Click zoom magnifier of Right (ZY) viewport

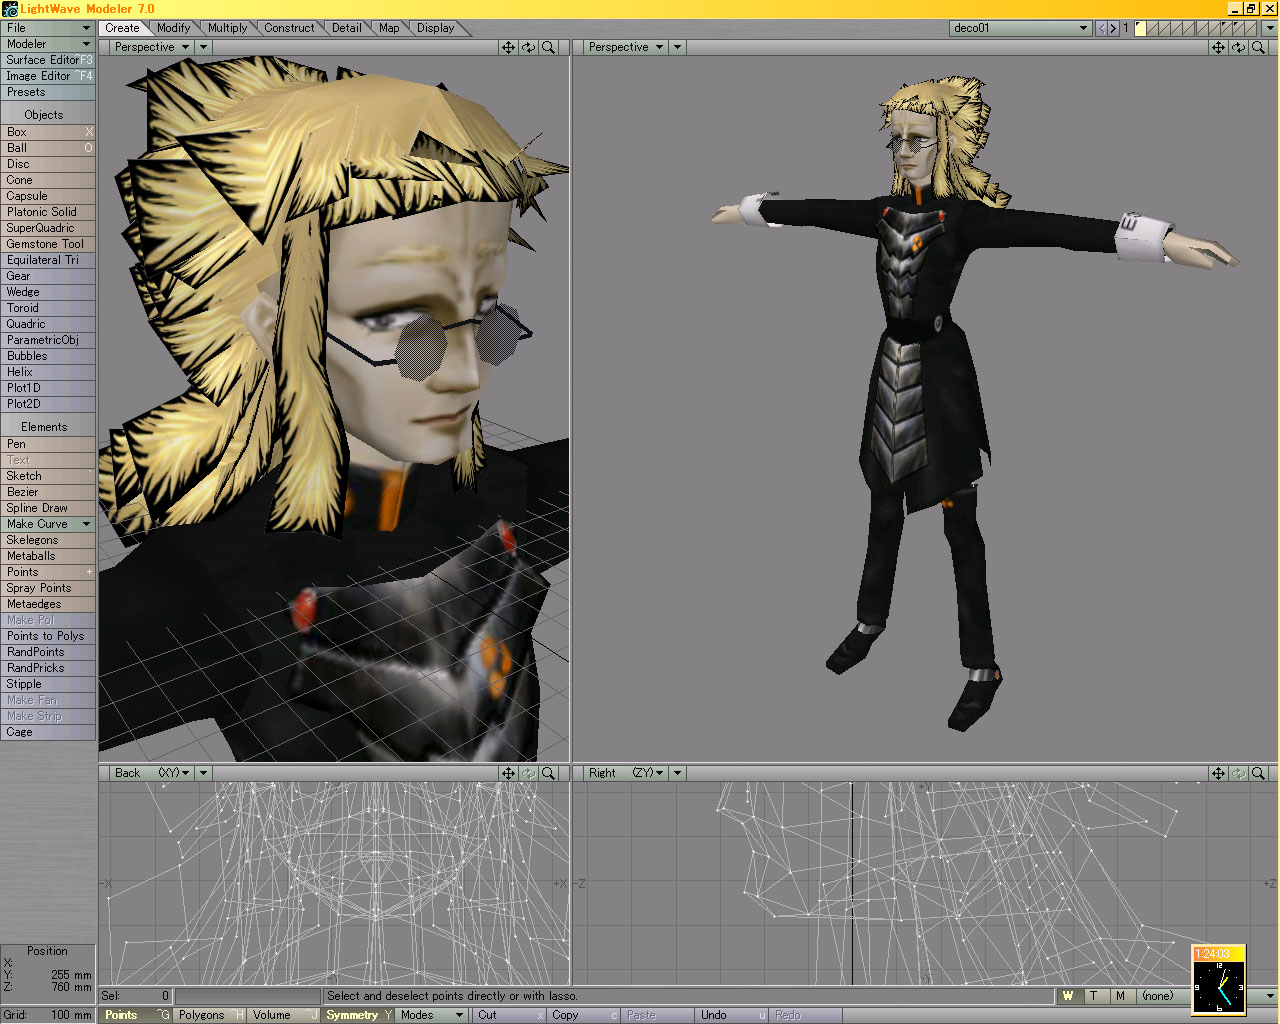pos(1258,773)
